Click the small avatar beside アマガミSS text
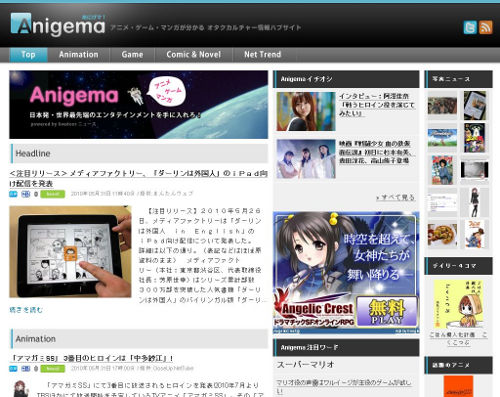 [x=21, y=389]
